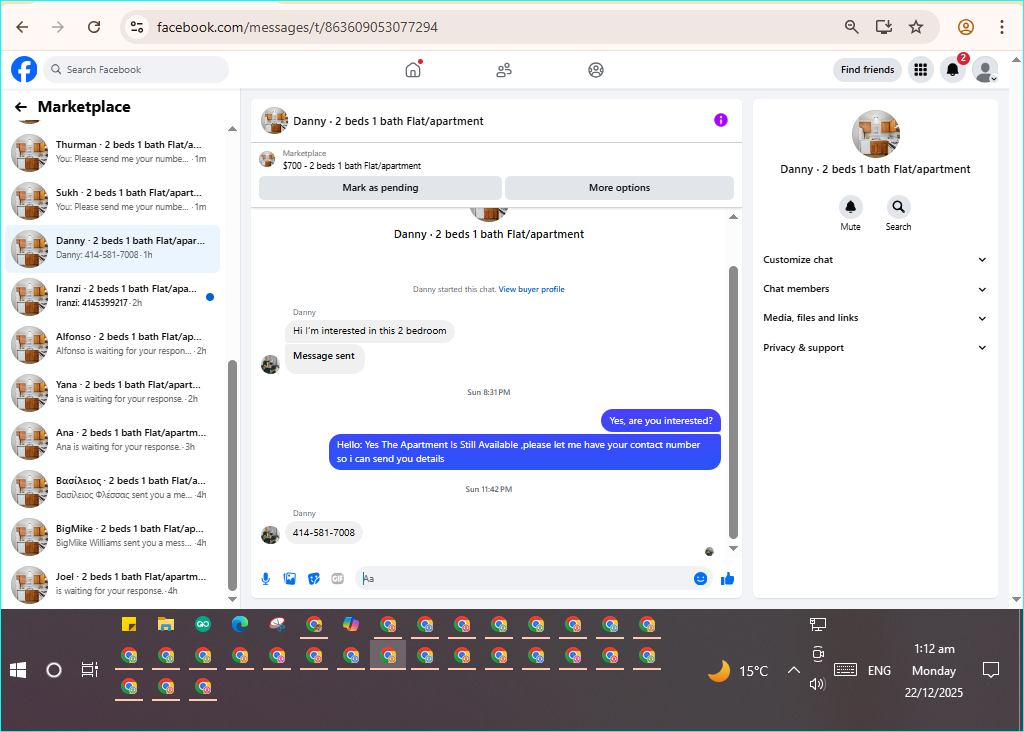Open Joel conversation in list
The height and width of the screenshot is (732, 1024).
[113, 584]
